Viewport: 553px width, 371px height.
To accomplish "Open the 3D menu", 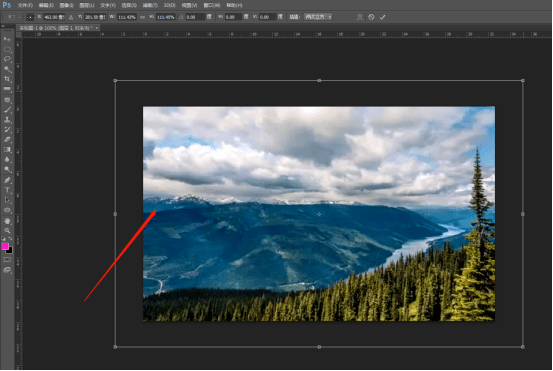I will coord(170,5).
